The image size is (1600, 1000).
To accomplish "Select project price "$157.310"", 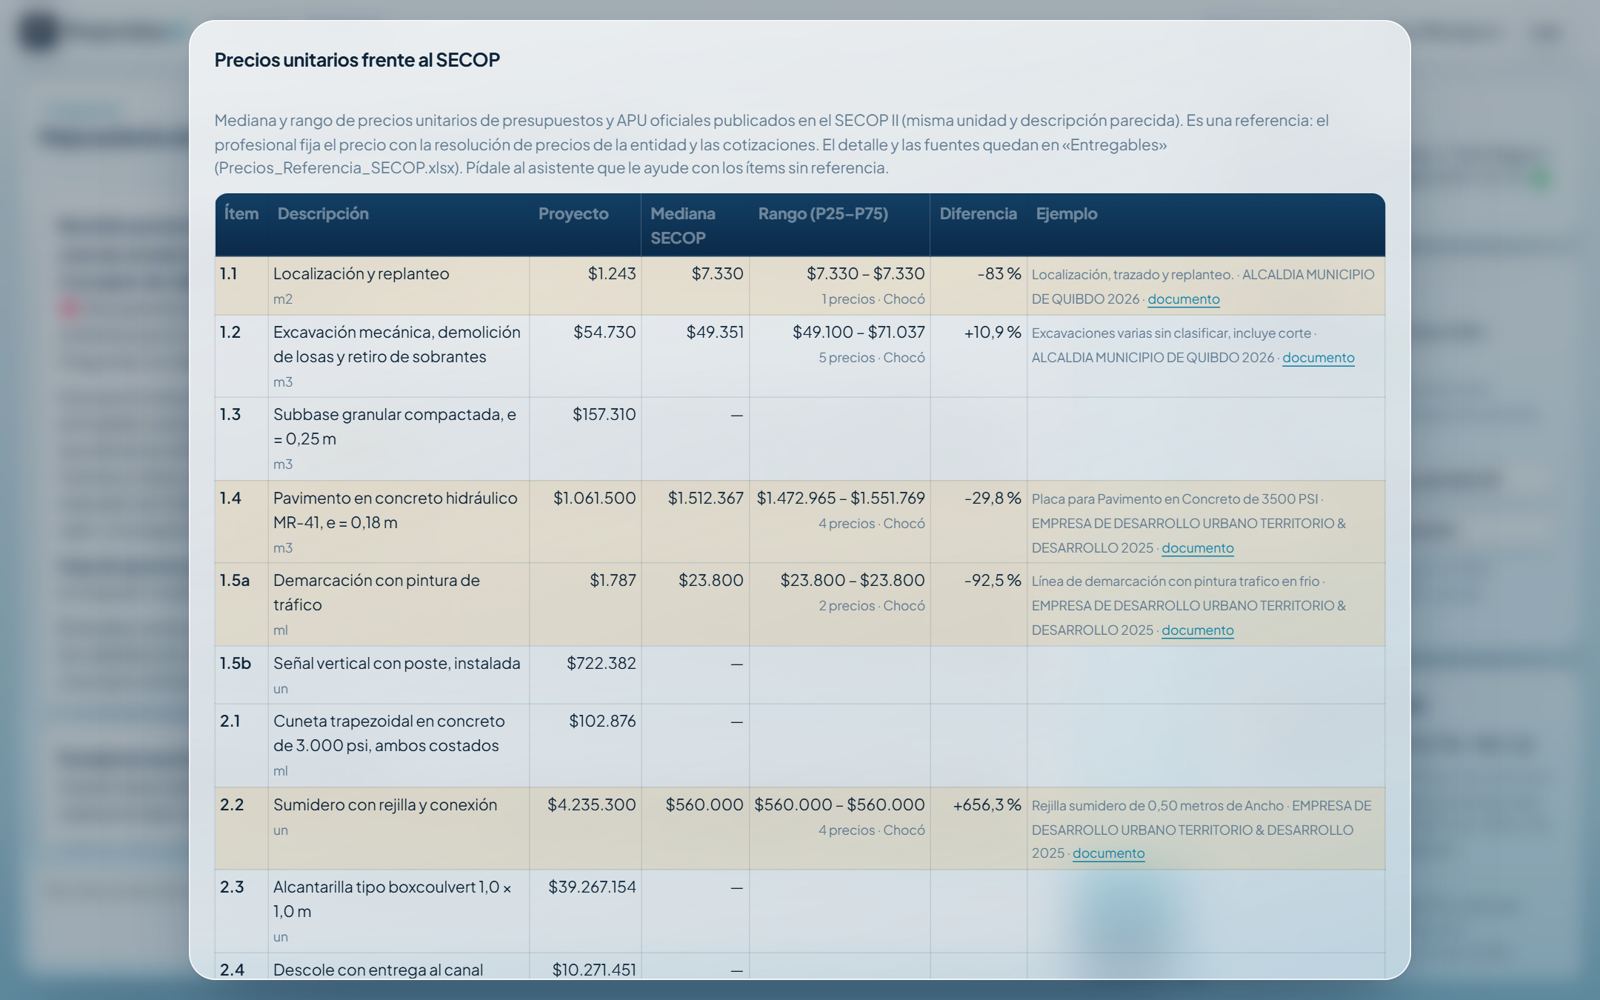I will click(604, 414).
